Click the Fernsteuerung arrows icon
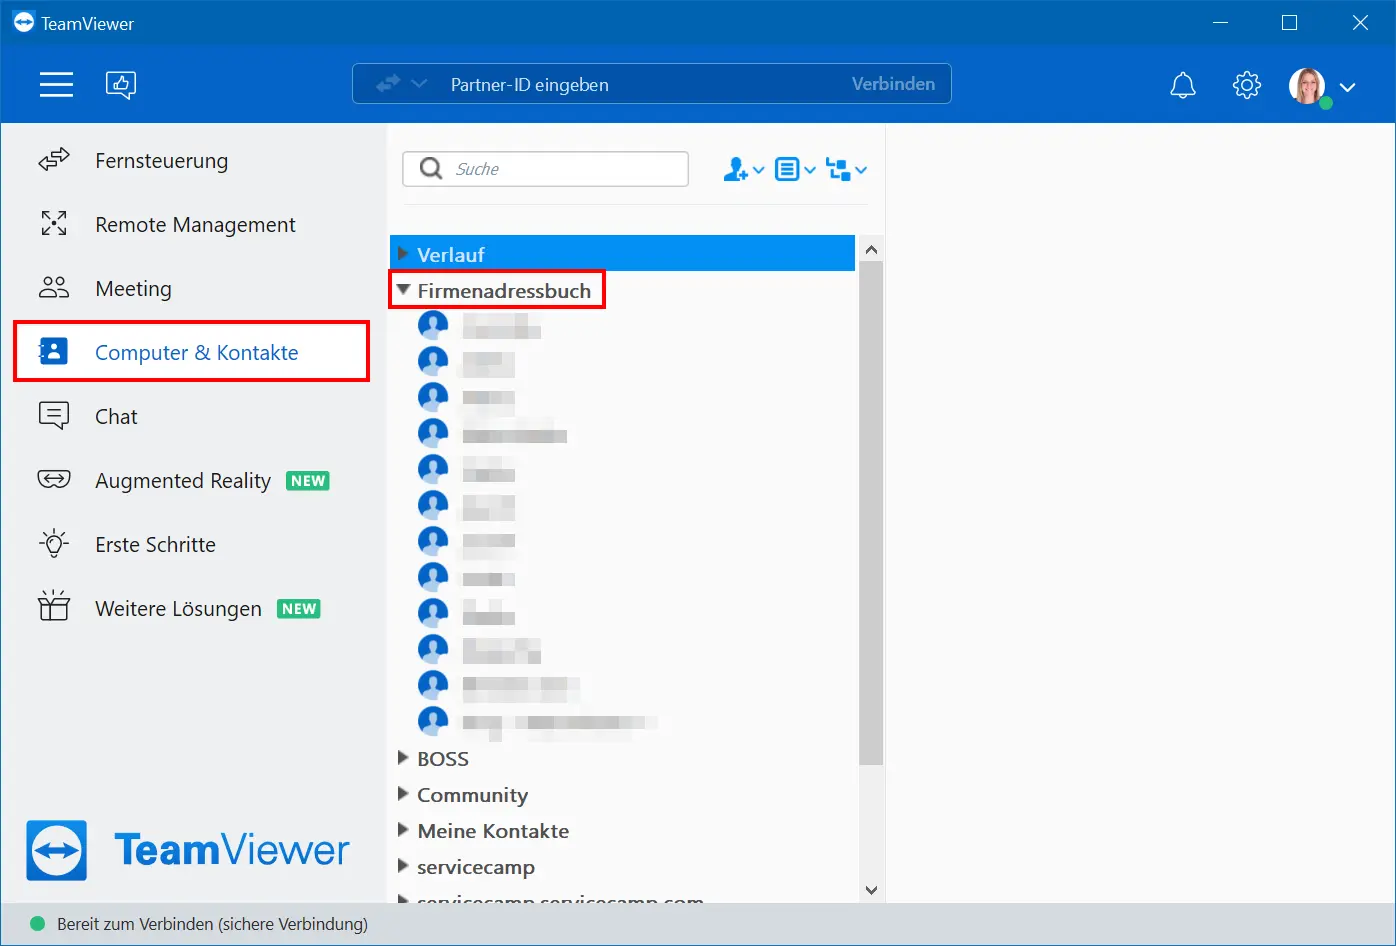The image size is (1396, 946). pos(54,160)
